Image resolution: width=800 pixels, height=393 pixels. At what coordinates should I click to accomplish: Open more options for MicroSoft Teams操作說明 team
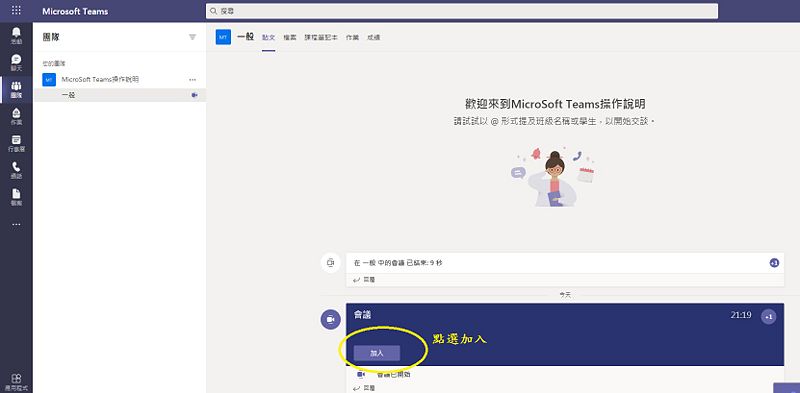click(x=192, y=80)
